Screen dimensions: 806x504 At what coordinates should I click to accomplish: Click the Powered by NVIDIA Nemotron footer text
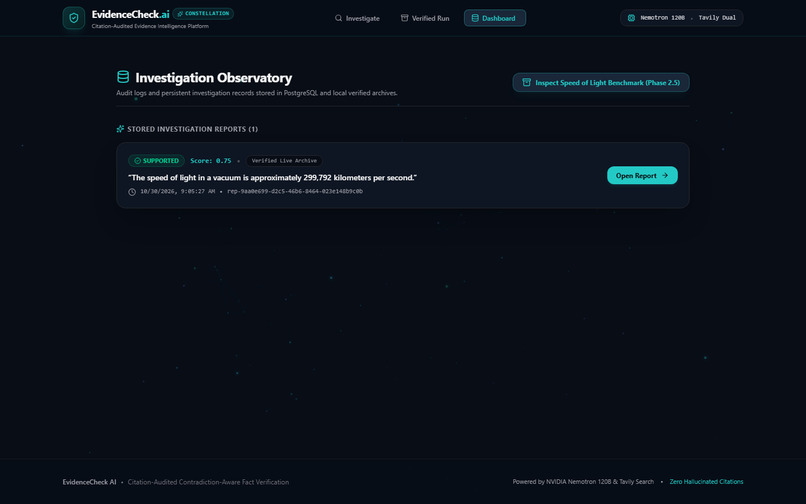click(x=583, y=482)
